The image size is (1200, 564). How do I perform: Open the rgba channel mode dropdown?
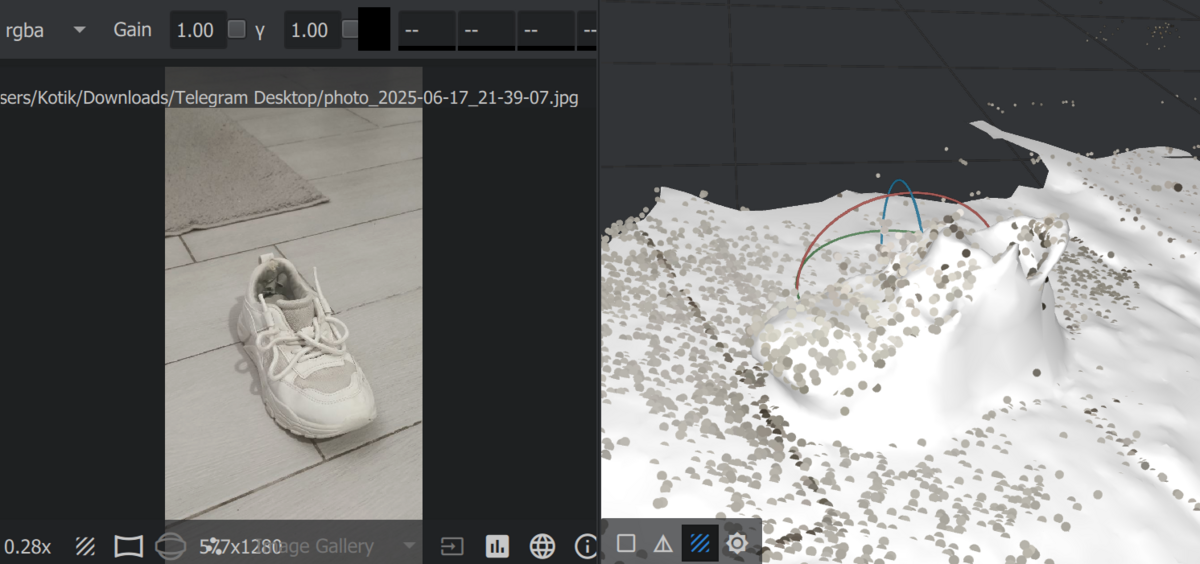(x=45, y=30)
